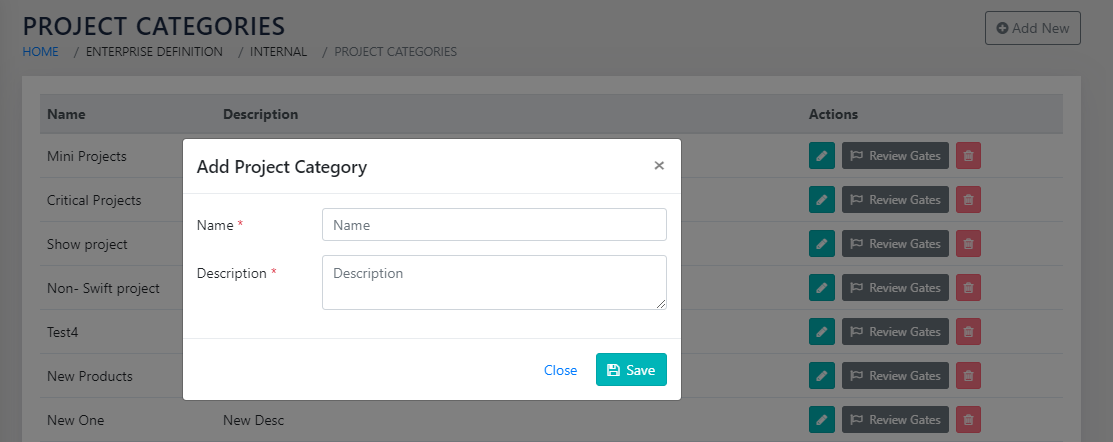The width and height of the screenshot is (1113, 442).
Task: Click the Close link in the dialog footer
Action: click(560, 370)
